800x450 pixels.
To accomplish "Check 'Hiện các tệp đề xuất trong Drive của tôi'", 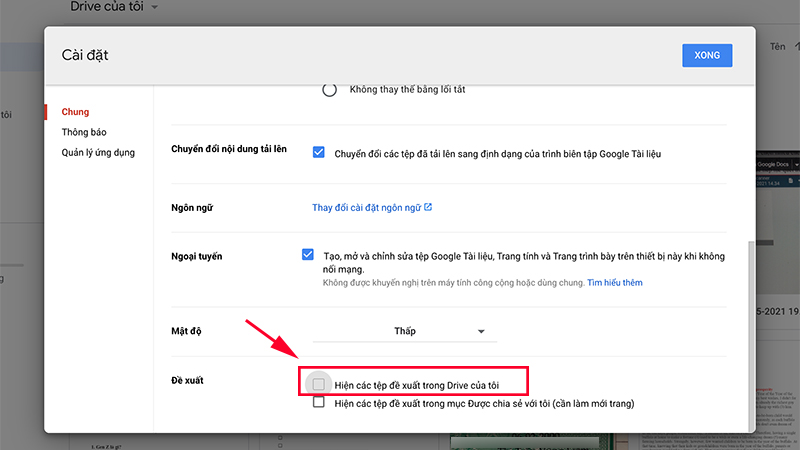I will [x=318, y=384].
